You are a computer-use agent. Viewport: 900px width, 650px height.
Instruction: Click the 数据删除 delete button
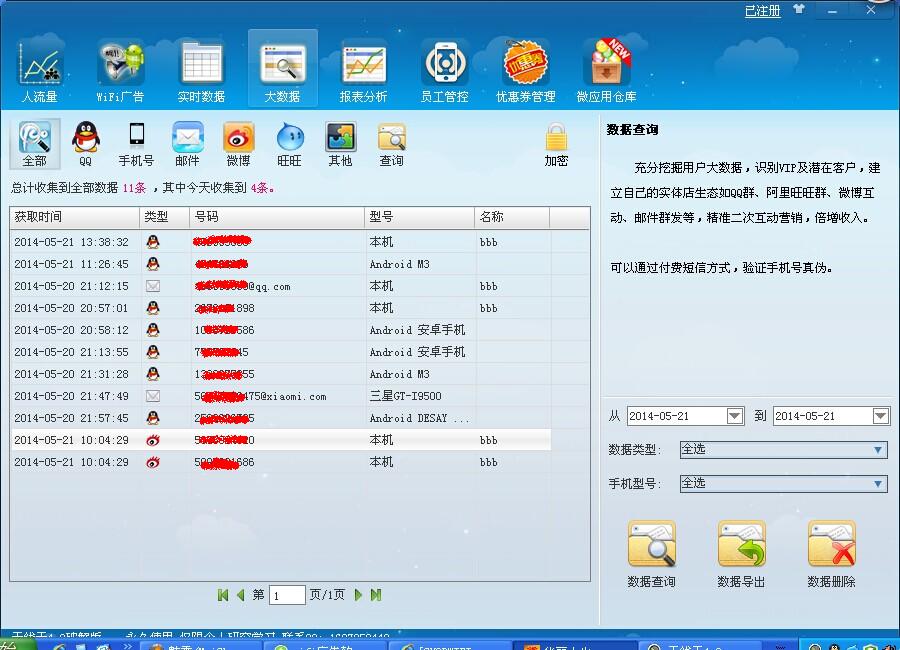point(831,554)
